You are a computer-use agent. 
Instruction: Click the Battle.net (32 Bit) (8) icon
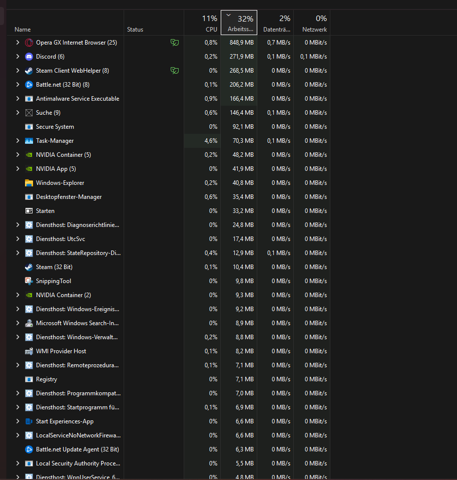coord(29,85)
